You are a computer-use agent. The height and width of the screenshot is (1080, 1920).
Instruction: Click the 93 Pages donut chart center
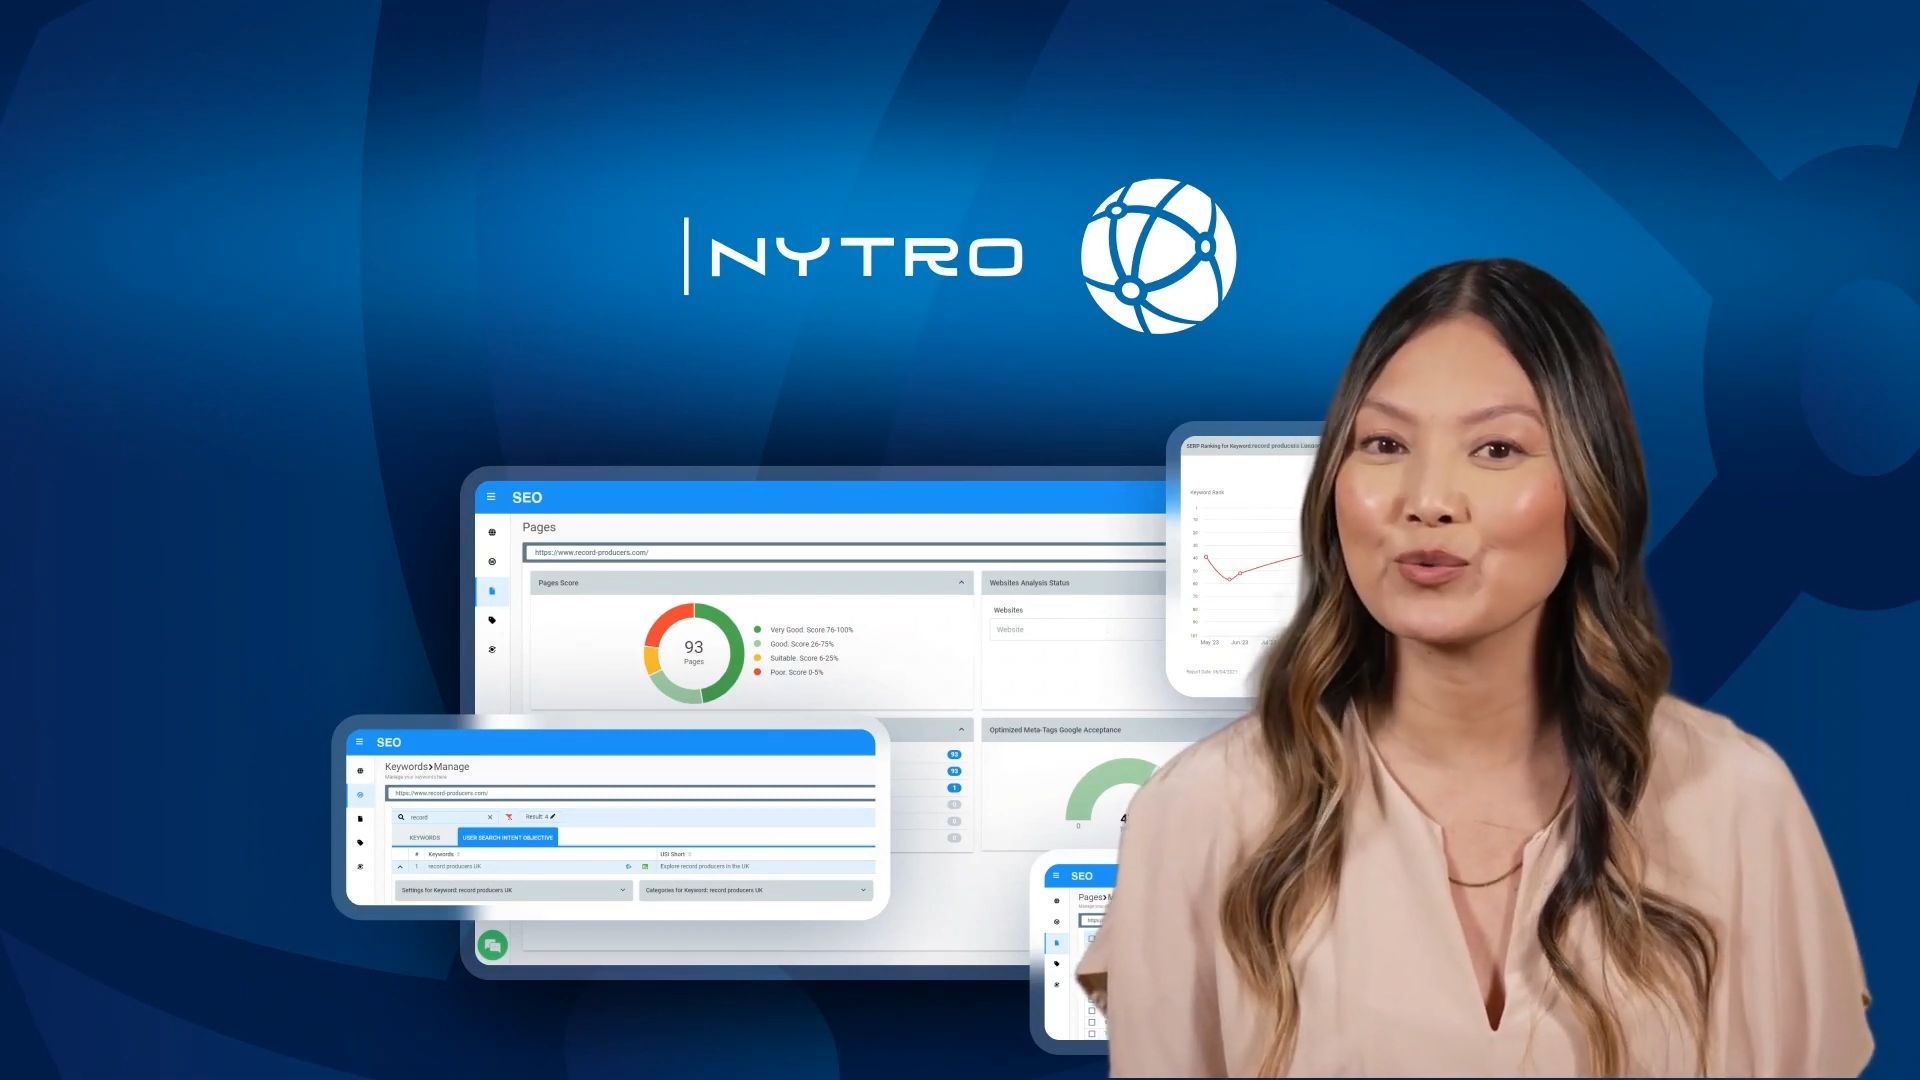693,652
